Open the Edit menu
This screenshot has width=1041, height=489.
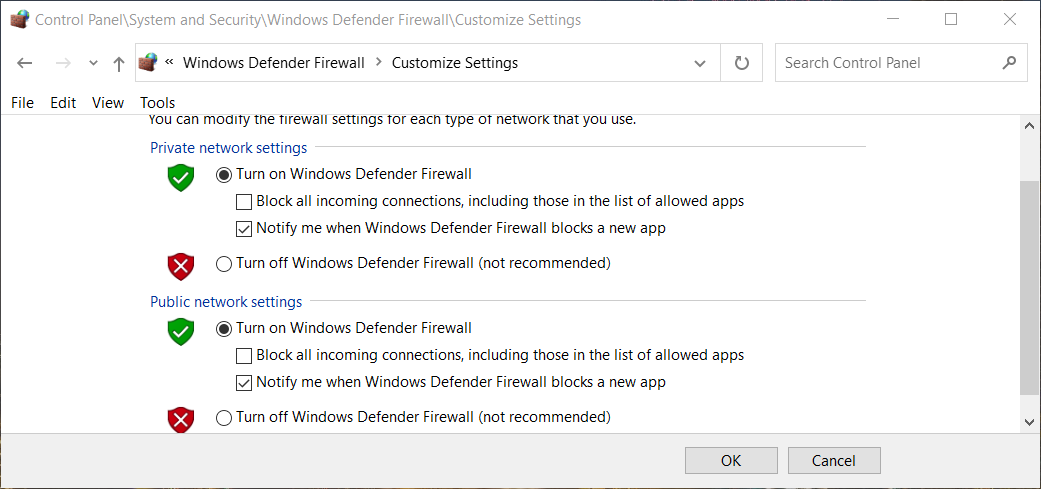click(x=63, y=103)
